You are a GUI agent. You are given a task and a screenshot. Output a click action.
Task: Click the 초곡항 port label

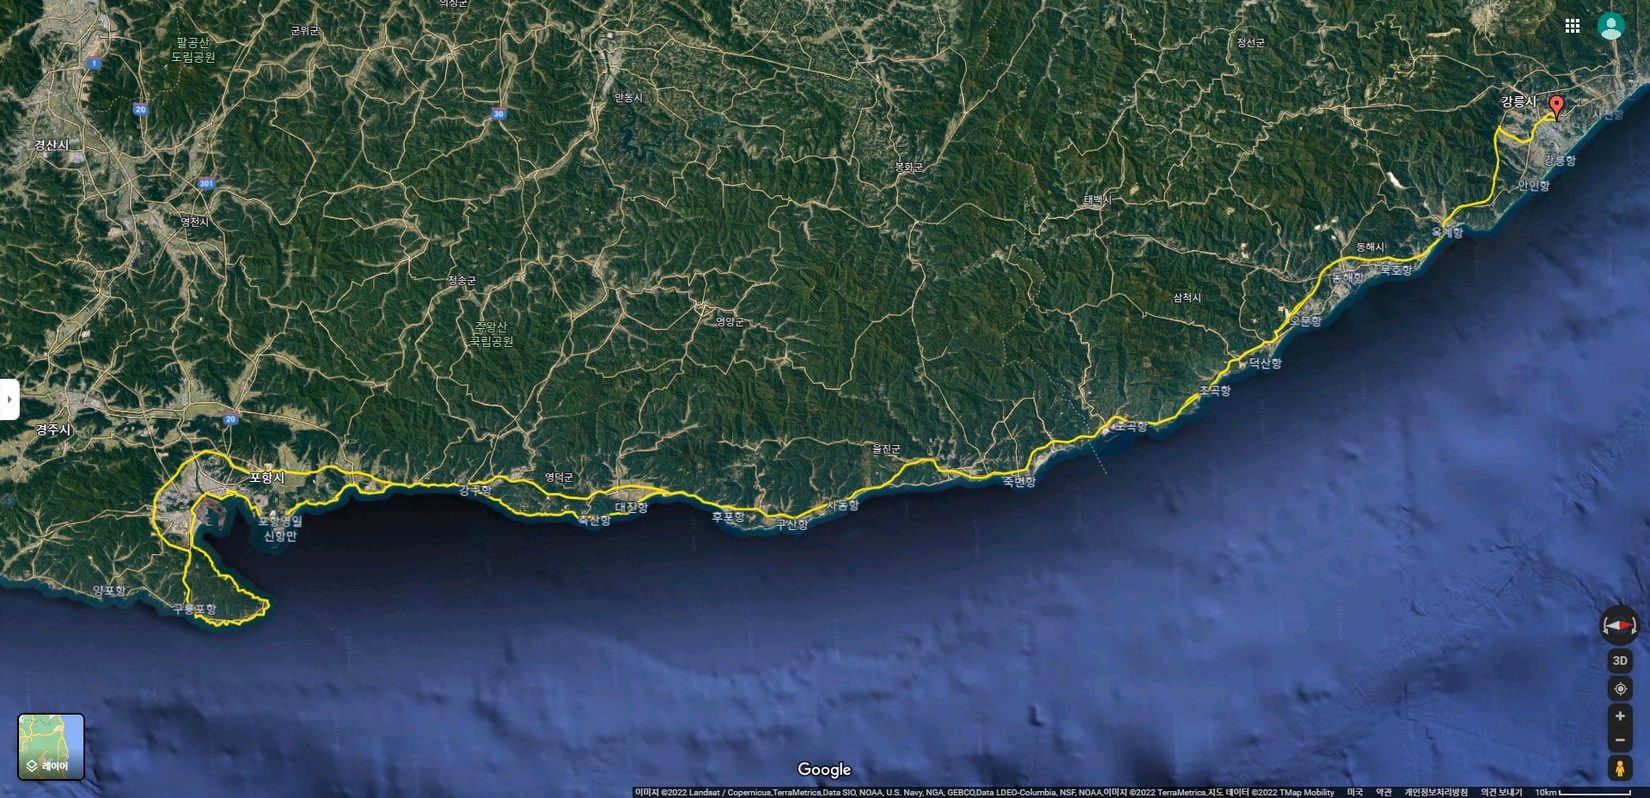pos(1215,391)
